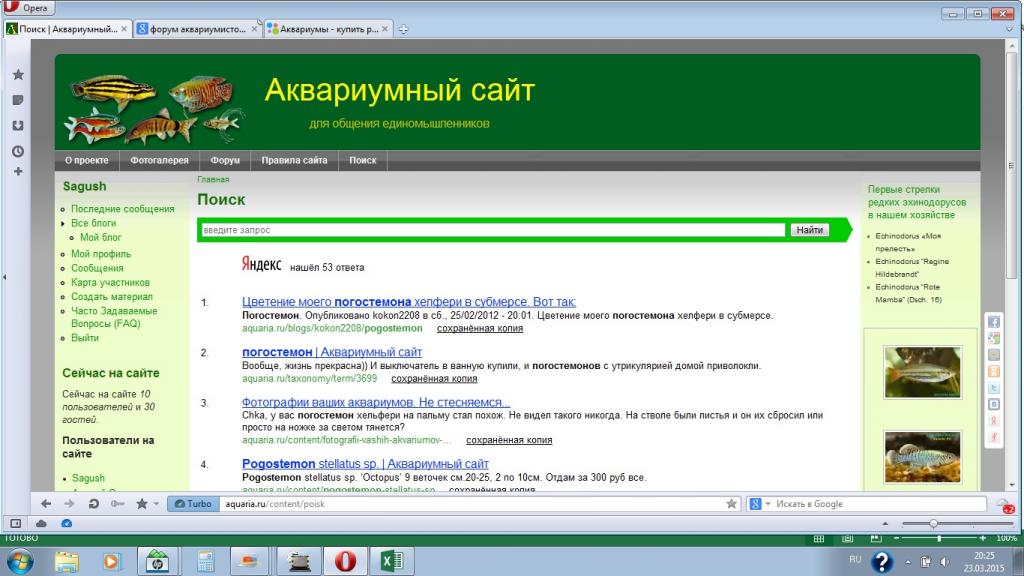Share page via the Facebook icon
1024x576 pixels.
point(994,322)
